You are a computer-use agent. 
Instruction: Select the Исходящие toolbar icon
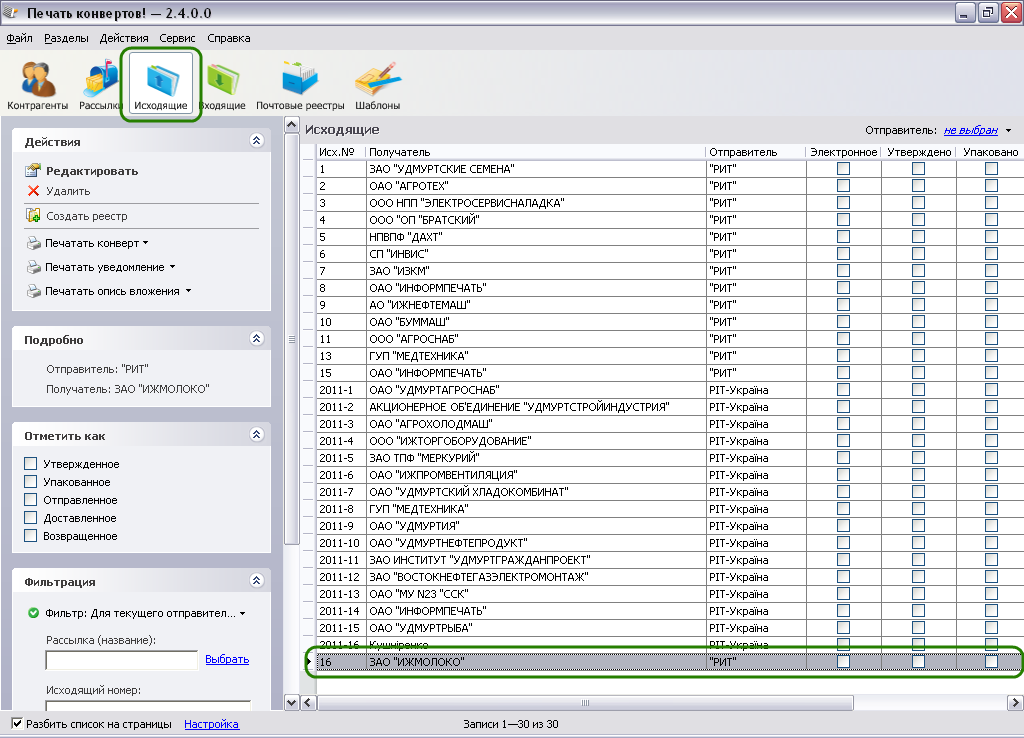[x=160, y=85]
